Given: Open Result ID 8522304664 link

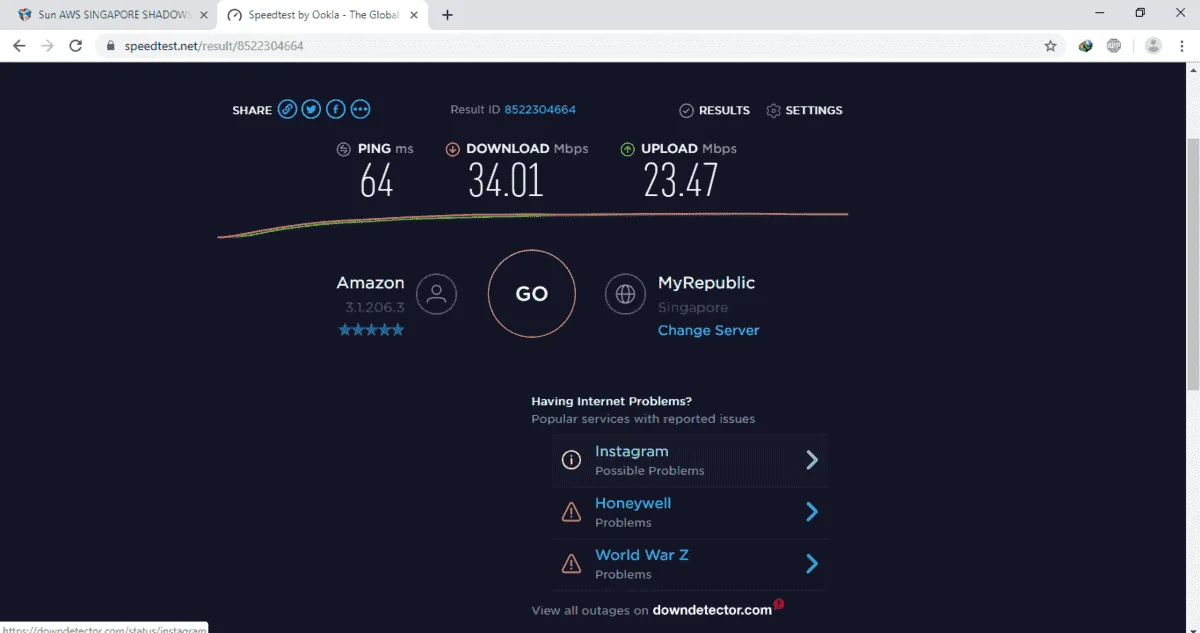Looking at the screenshot, I should coord(540,110).
